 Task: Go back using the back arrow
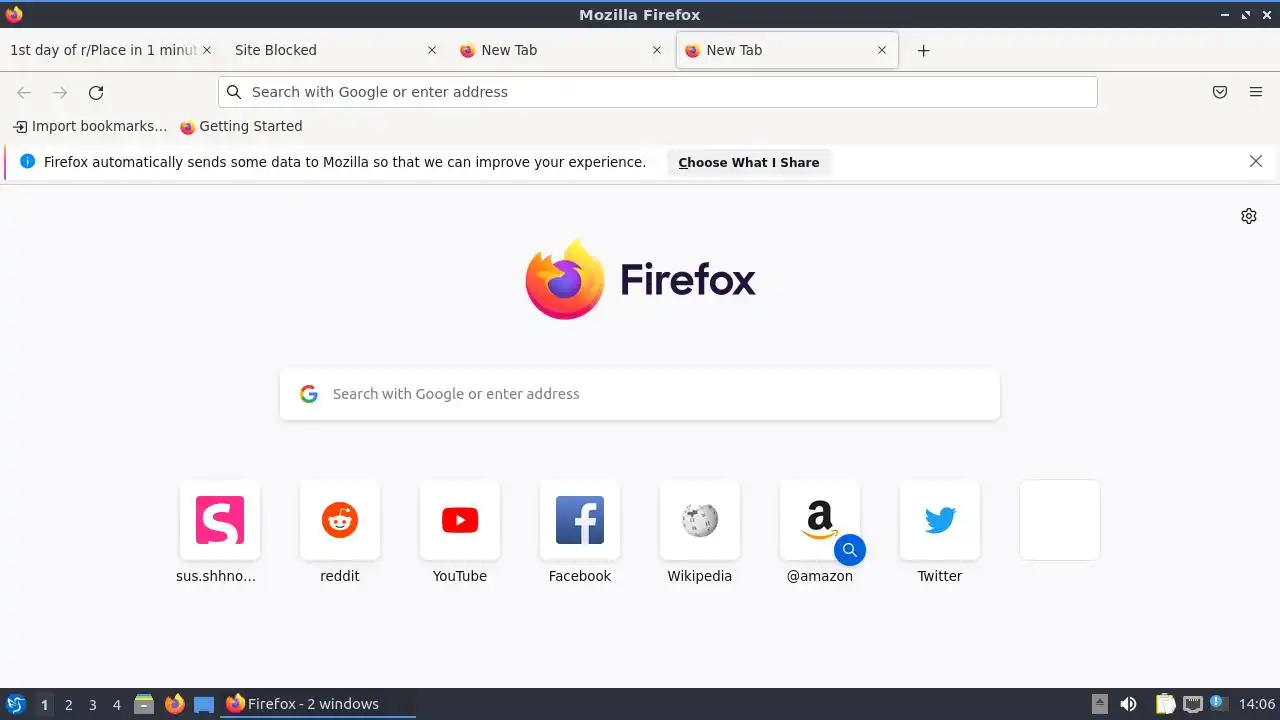24,92
